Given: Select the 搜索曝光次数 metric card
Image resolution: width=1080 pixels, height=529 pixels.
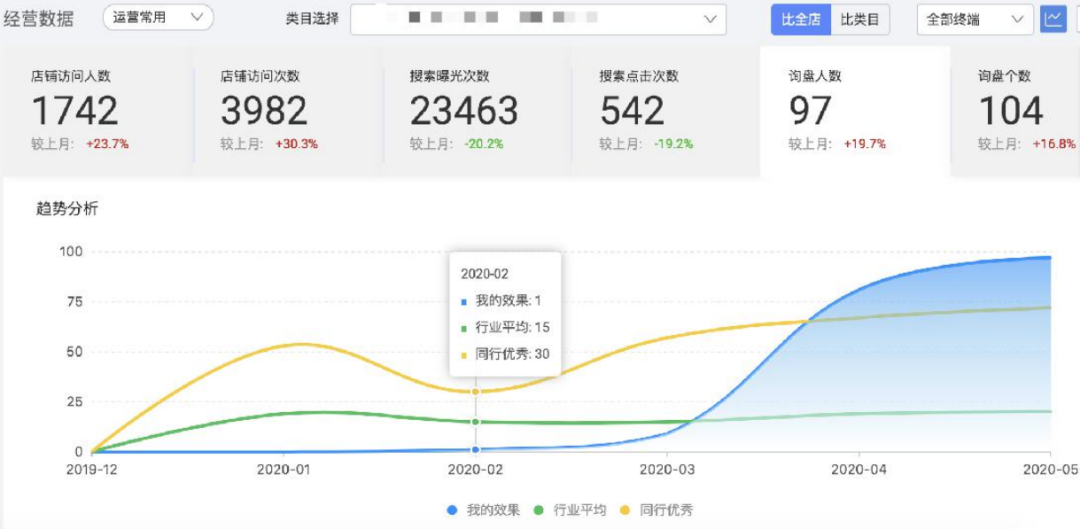Looking at the screenshot, I should 475,111.
